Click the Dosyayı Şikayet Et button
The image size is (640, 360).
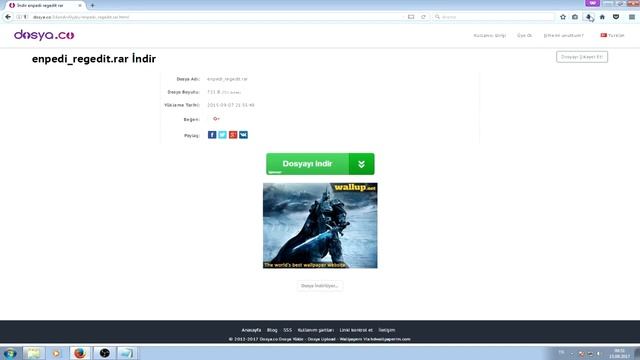click(x=582, y=57)
